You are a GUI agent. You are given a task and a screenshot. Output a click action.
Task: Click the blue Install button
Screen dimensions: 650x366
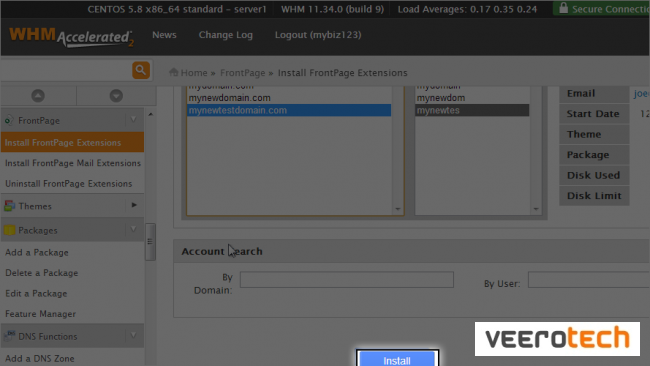coord(397,359)
